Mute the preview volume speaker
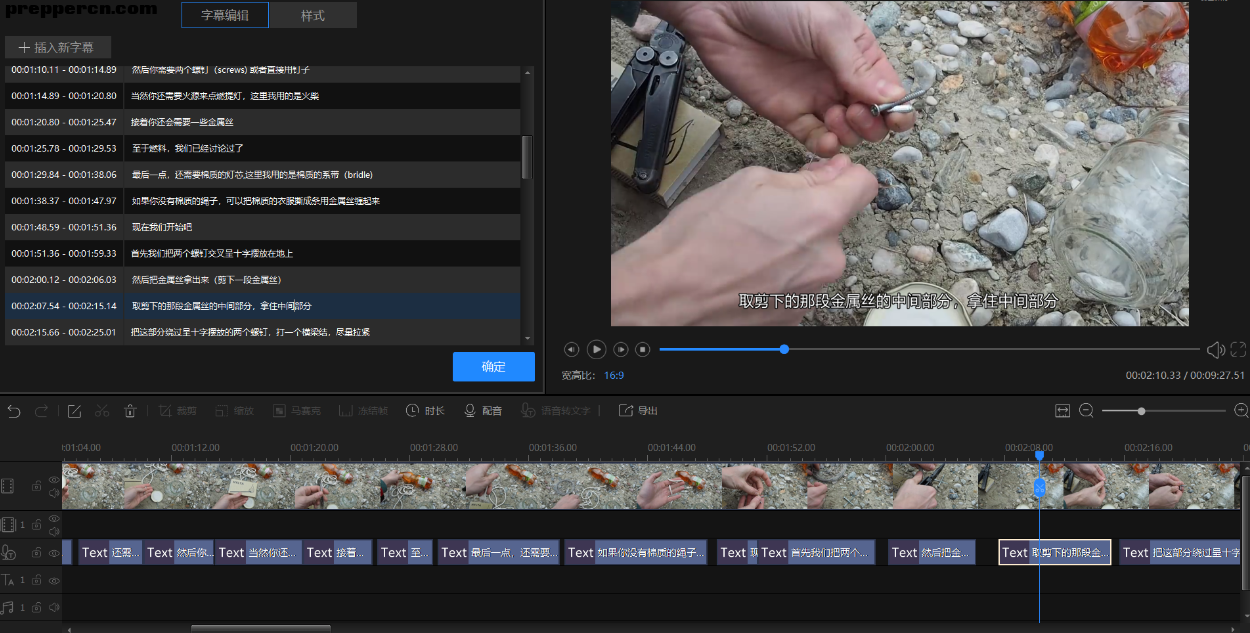This screenshot has height=633, width=1250. tap(1215, 349)
